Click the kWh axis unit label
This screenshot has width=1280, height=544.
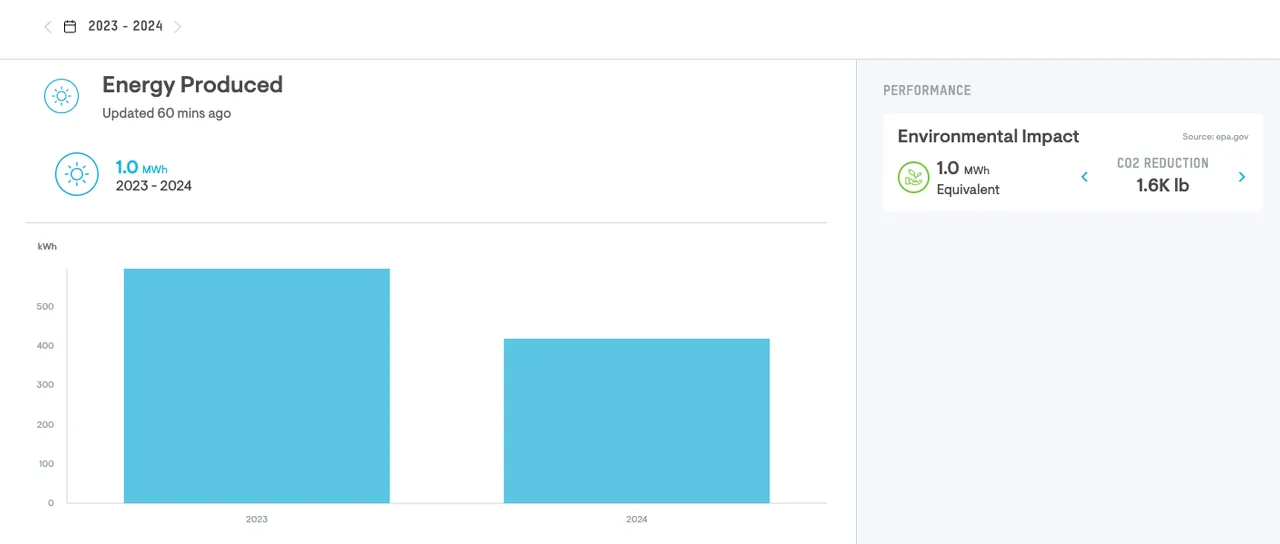(46, 246)
